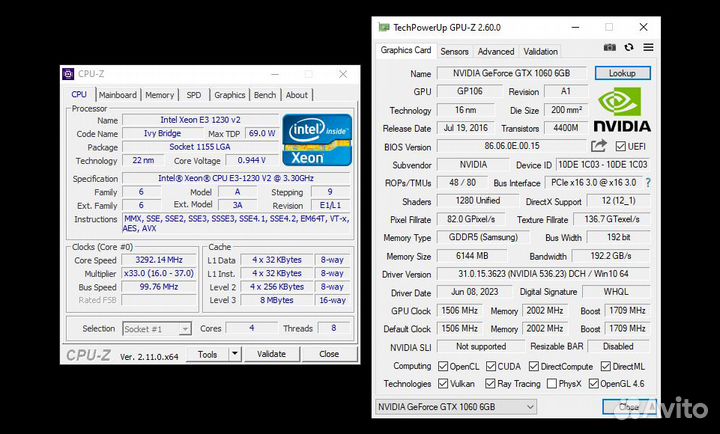Click the CPU Name field Intel Xeon E3 1230 v2

point(200,120)
